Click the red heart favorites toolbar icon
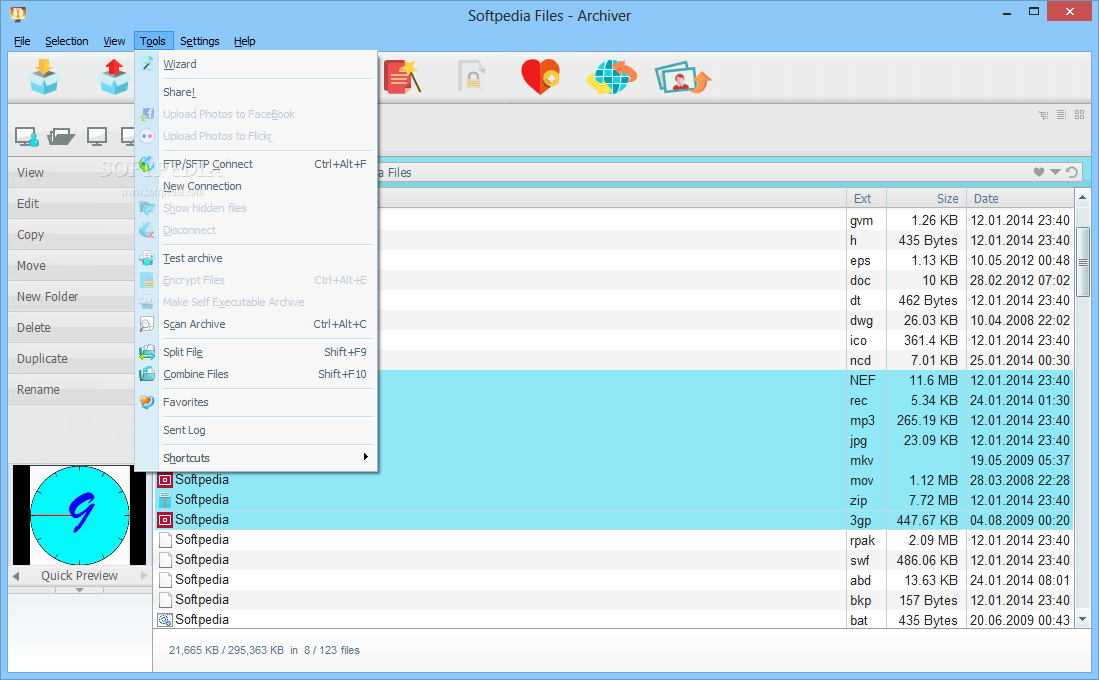 coord(540,76)
